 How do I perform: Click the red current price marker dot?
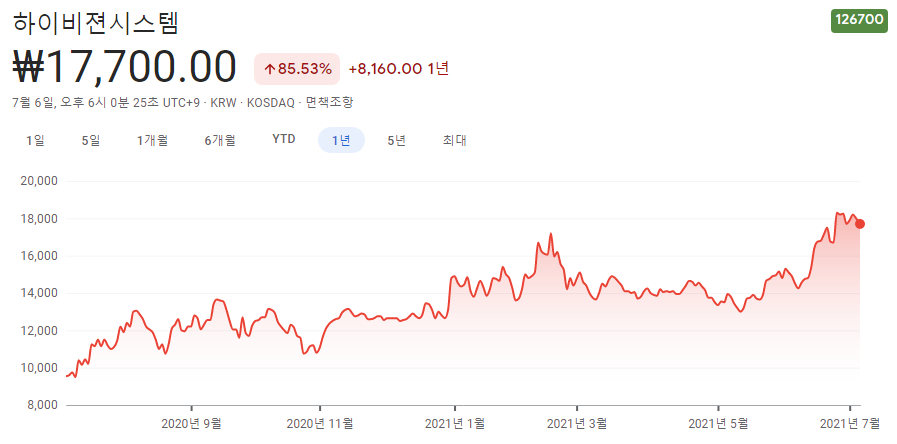click(x=860, y=224)
